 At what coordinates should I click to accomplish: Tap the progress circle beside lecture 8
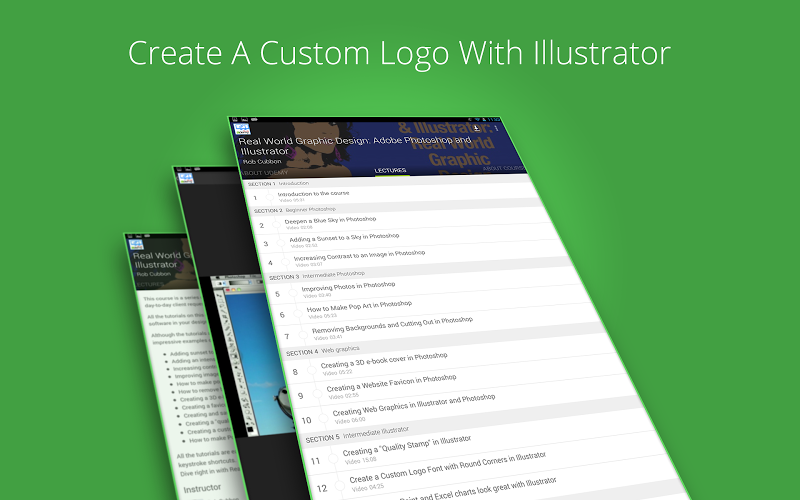pyautogui.click(x=311, y=370)
